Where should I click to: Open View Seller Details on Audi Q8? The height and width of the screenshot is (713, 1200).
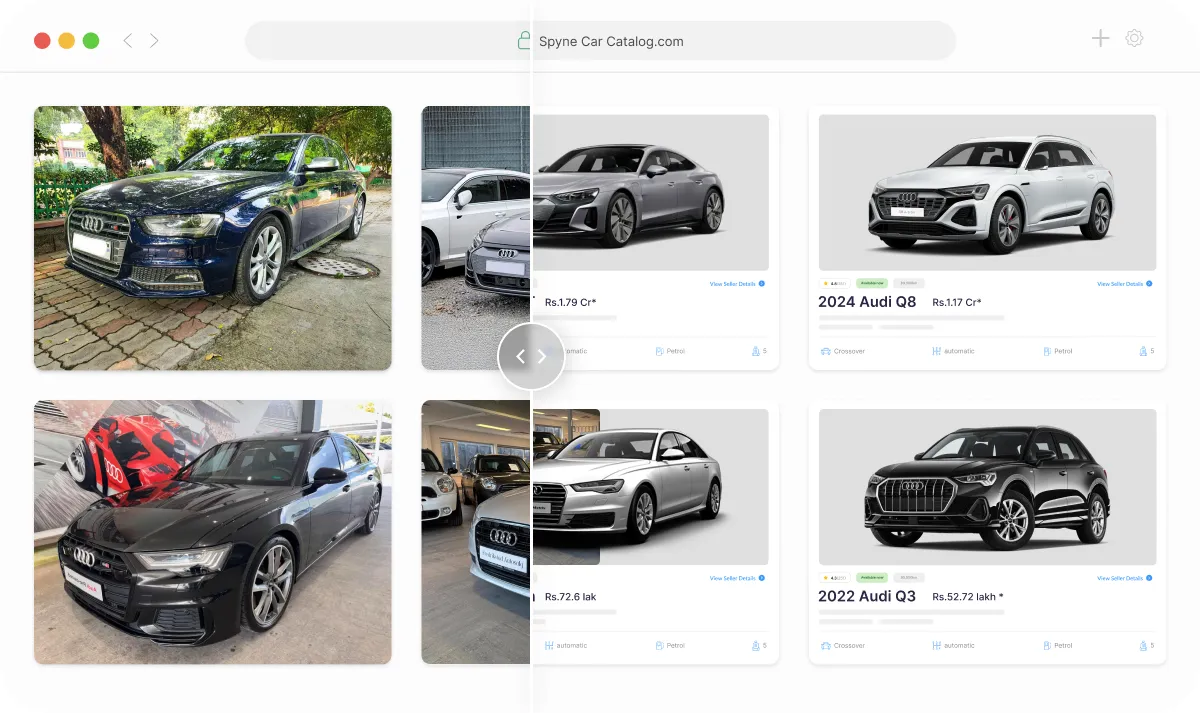pyautogui.click(x=1124, y=284)
